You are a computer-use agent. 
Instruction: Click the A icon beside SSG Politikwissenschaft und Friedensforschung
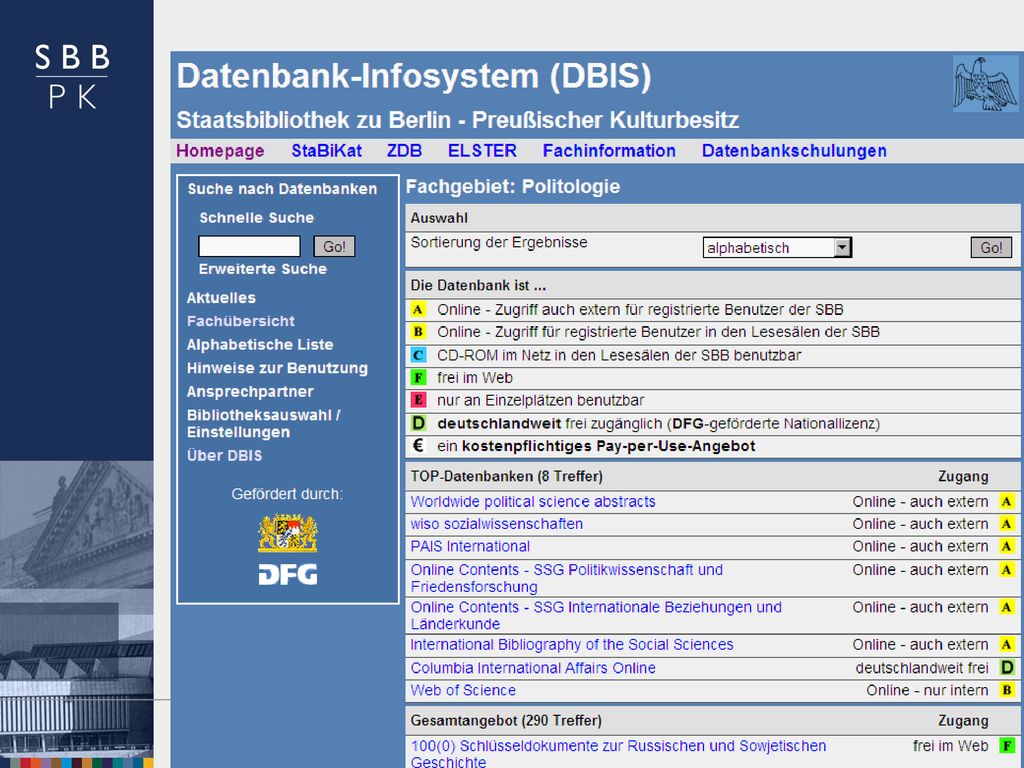[1007, 569]
